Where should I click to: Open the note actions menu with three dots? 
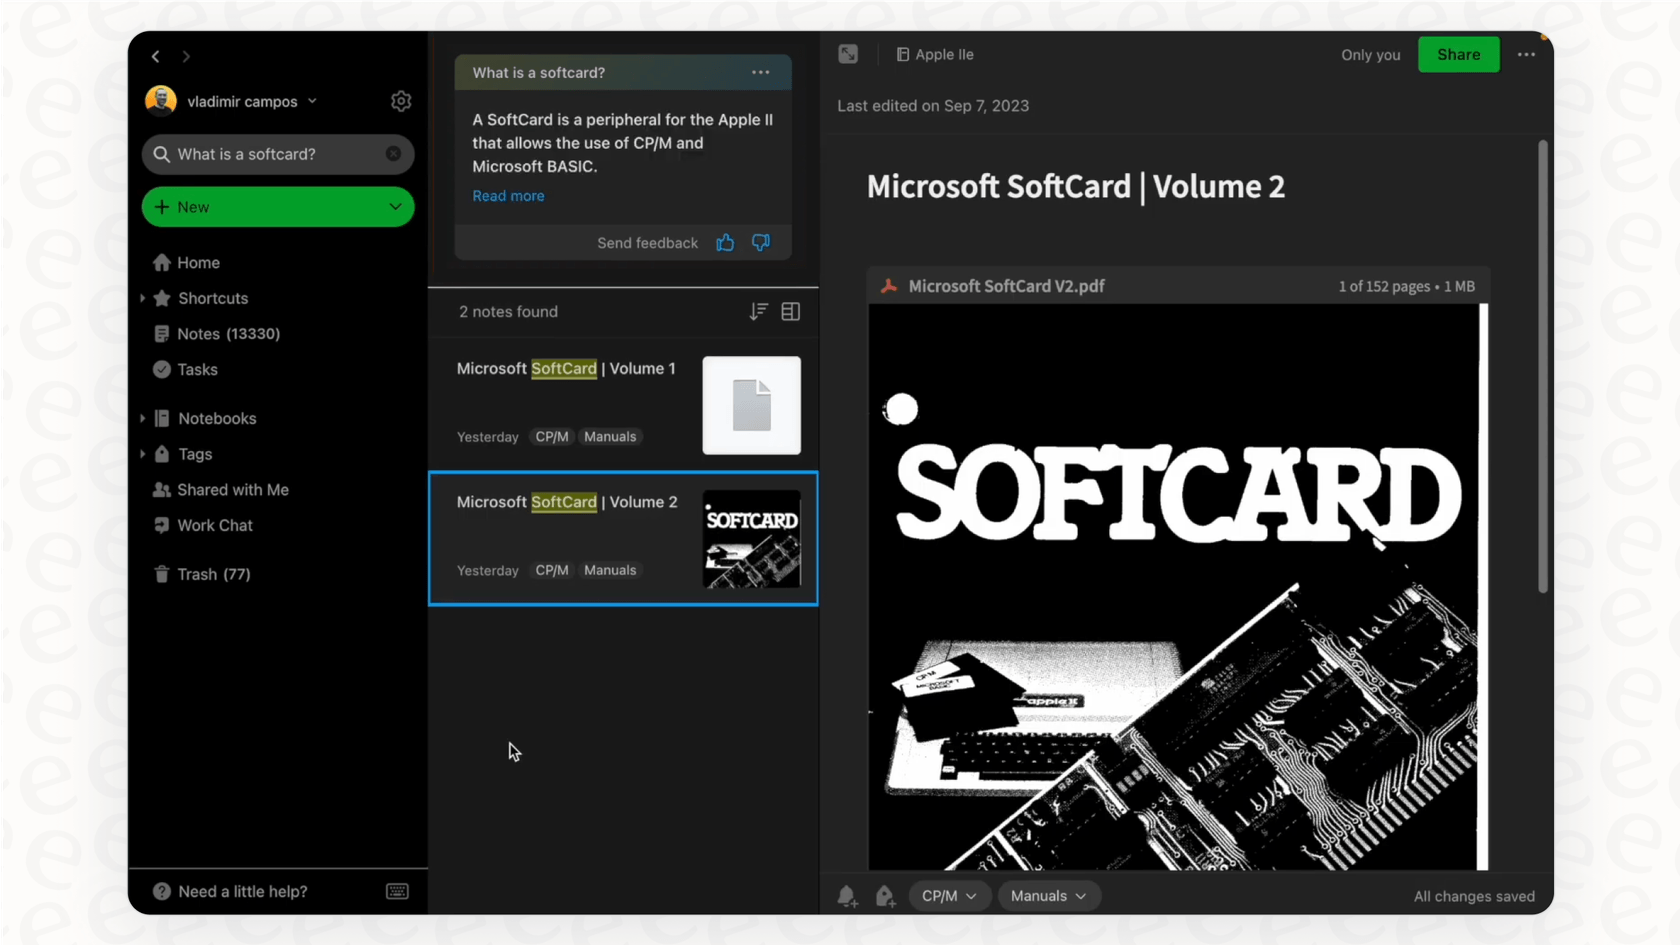coord(1527,55)
